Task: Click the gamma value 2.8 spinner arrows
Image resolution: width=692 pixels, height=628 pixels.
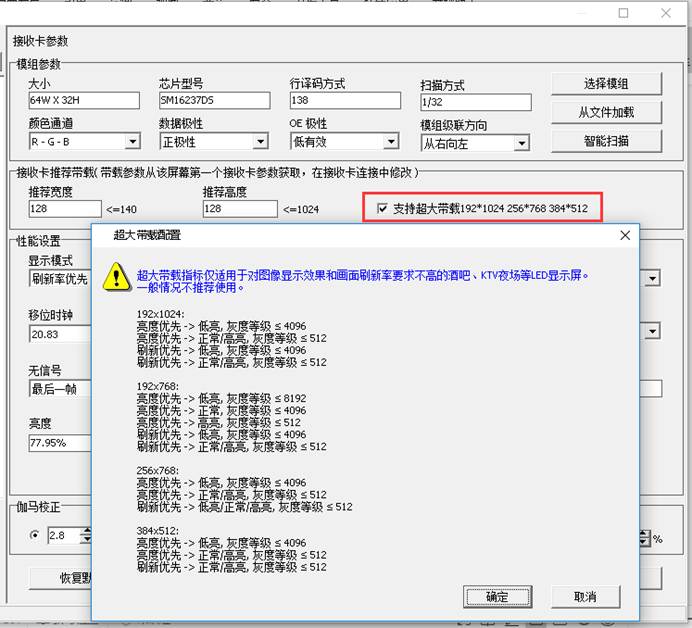Action: (85, 536)
